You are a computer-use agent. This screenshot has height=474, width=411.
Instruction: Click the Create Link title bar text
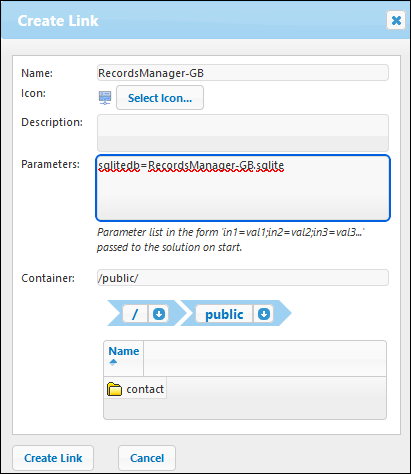(58, 21)
